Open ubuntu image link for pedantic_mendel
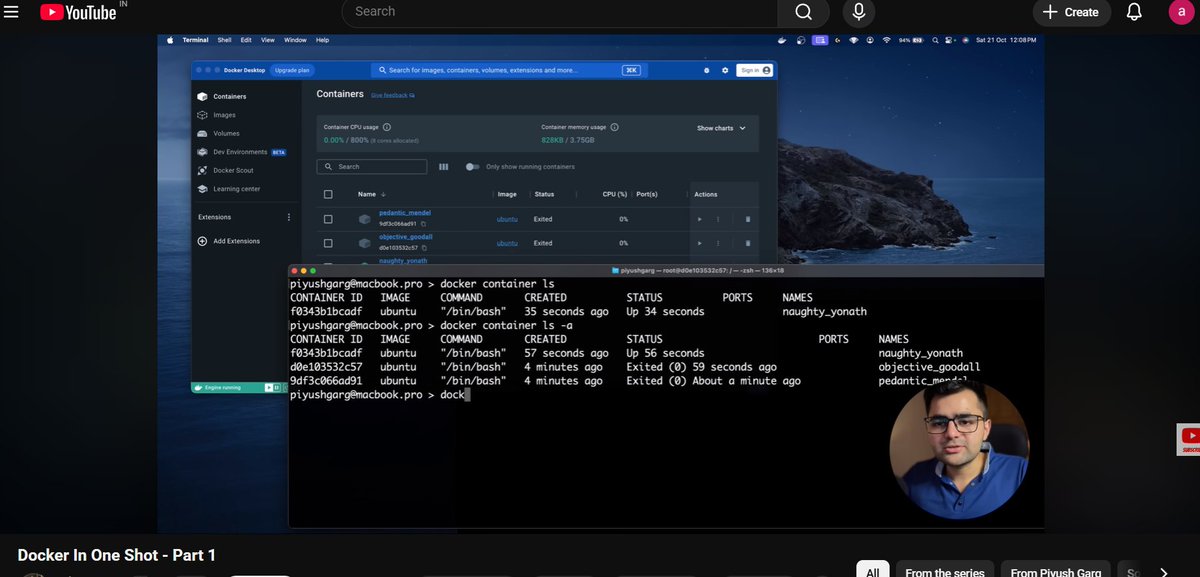The image size is (1200, 577). click(507, 219)
